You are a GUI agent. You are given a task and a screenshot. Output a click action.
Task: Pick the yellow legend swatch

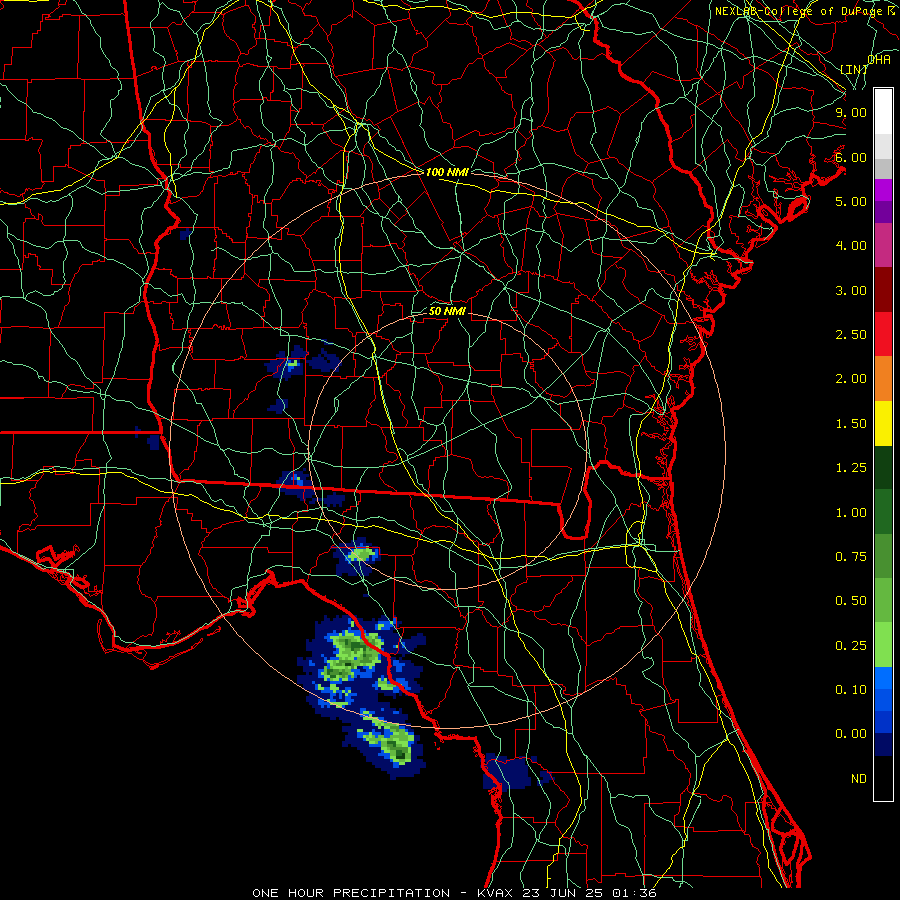coord(883,423)
